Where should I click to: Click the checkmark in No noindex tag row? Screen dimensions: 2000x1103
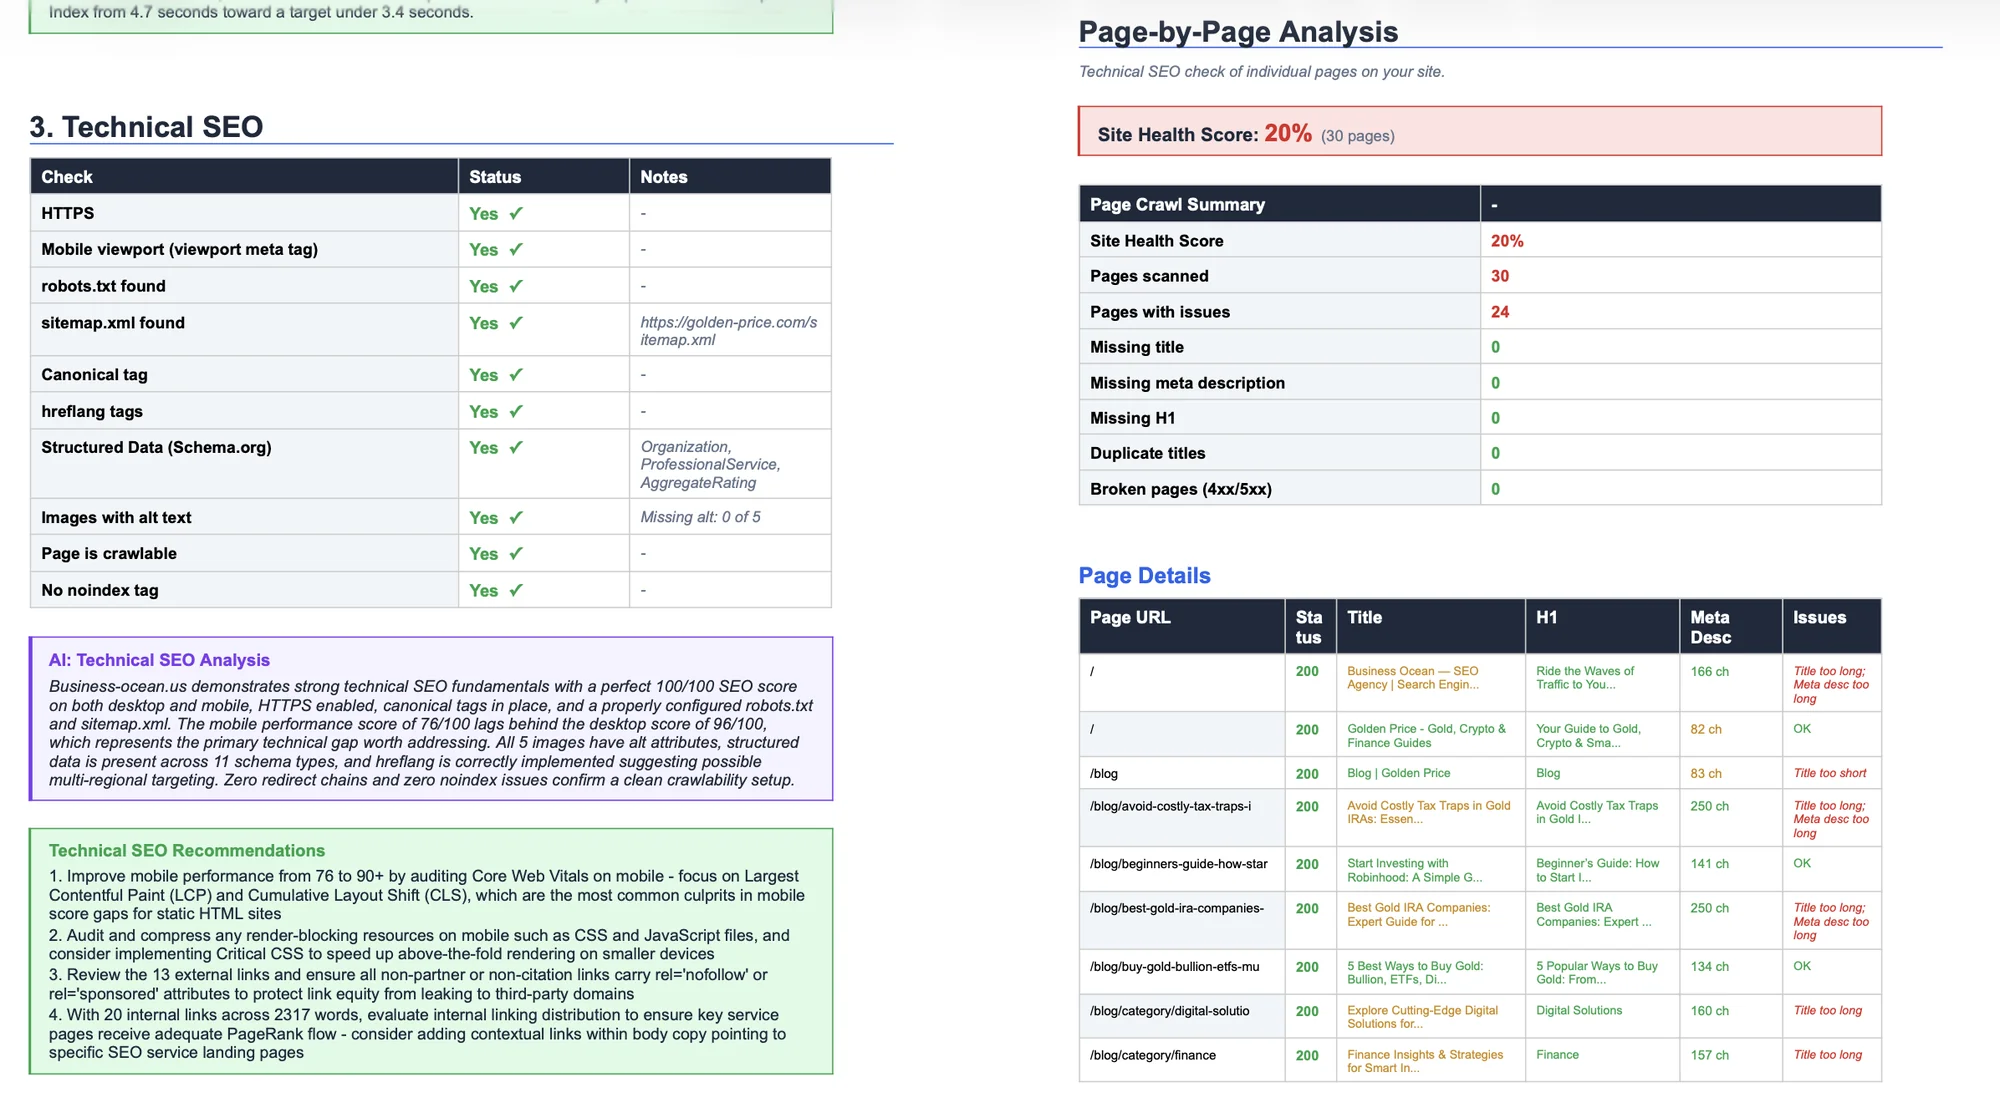pyautogui.click(x=516, y=590)
